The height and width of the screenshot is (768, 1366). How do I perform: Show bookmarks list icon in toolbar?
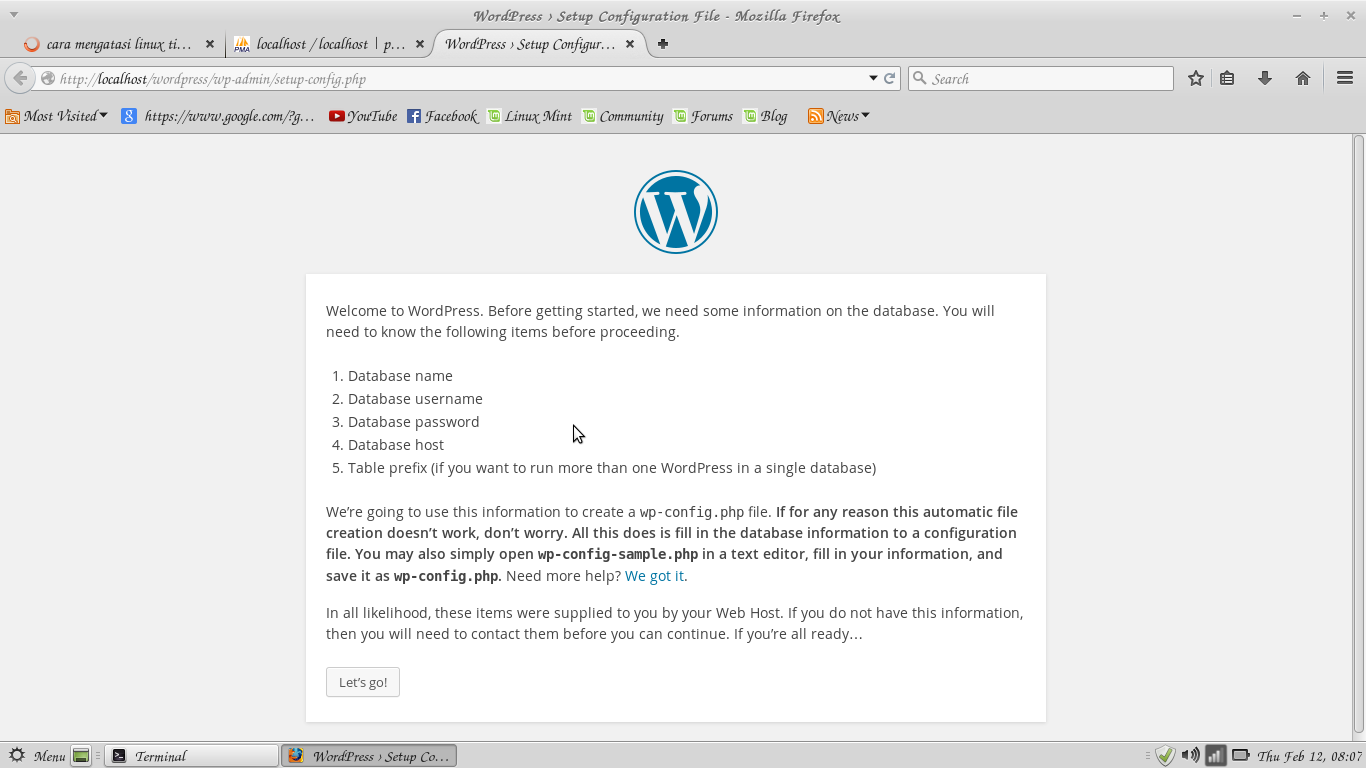coord(1227,78)
